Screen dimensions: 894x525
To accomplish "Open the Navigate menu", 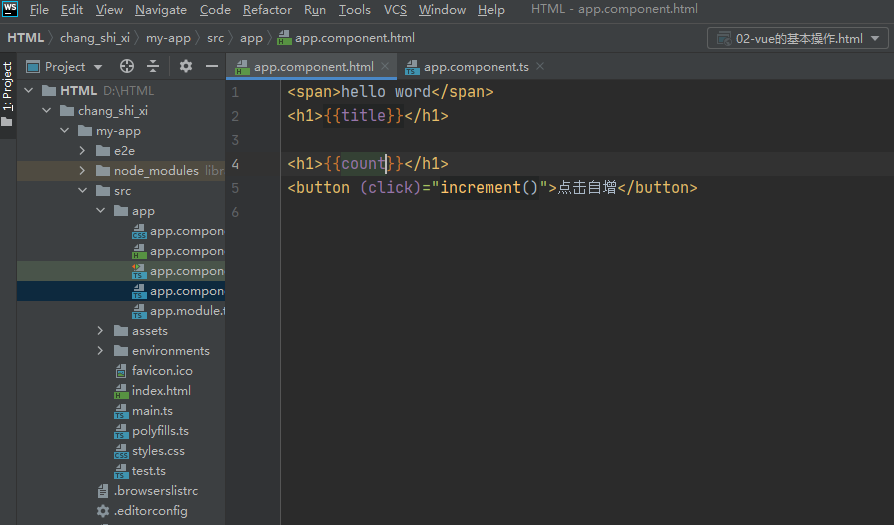I will click(x=161, y=10).
